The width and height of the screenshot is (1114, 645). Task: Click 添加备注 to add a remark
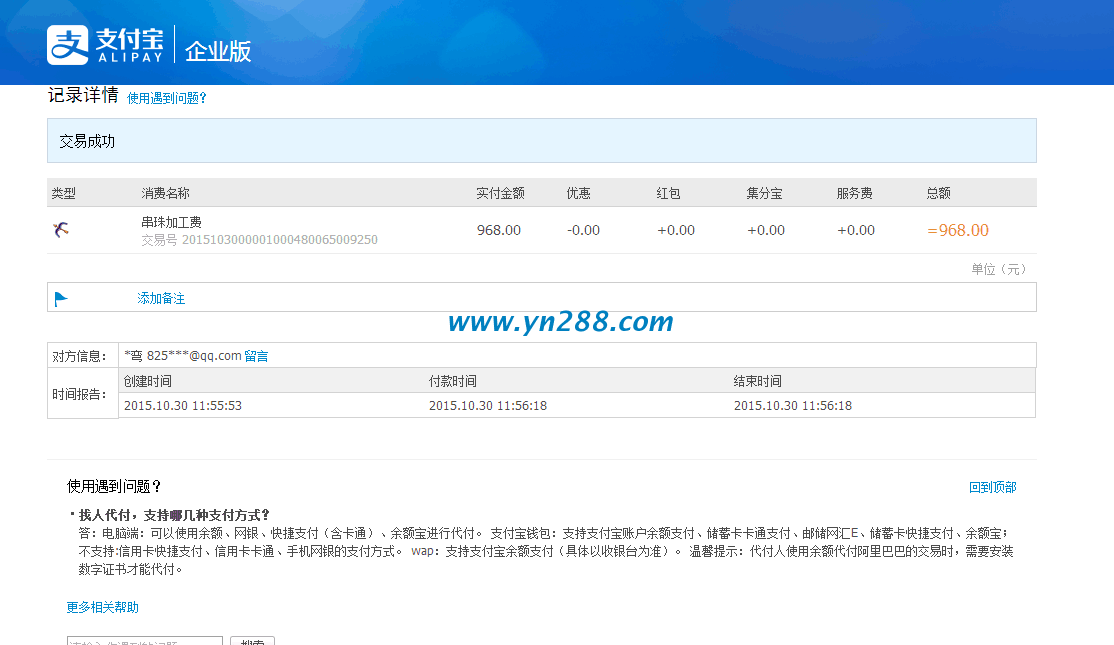pos(161,298)
